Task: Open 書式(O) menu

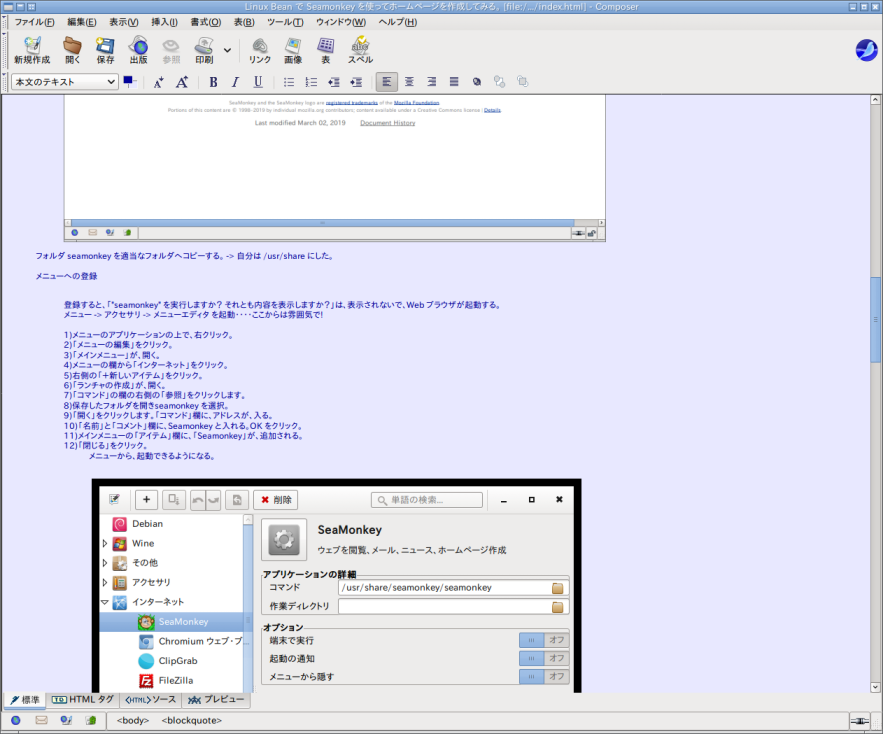Action: 206,22
